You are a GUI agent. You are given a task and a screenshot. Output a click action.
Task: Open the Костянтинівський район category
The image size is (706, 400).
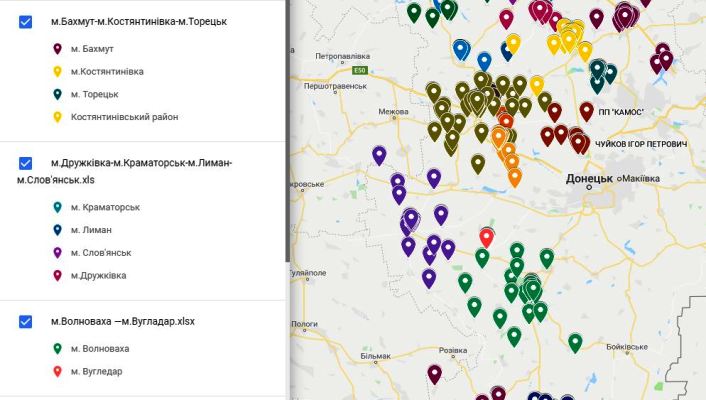[x=125, y=117]
